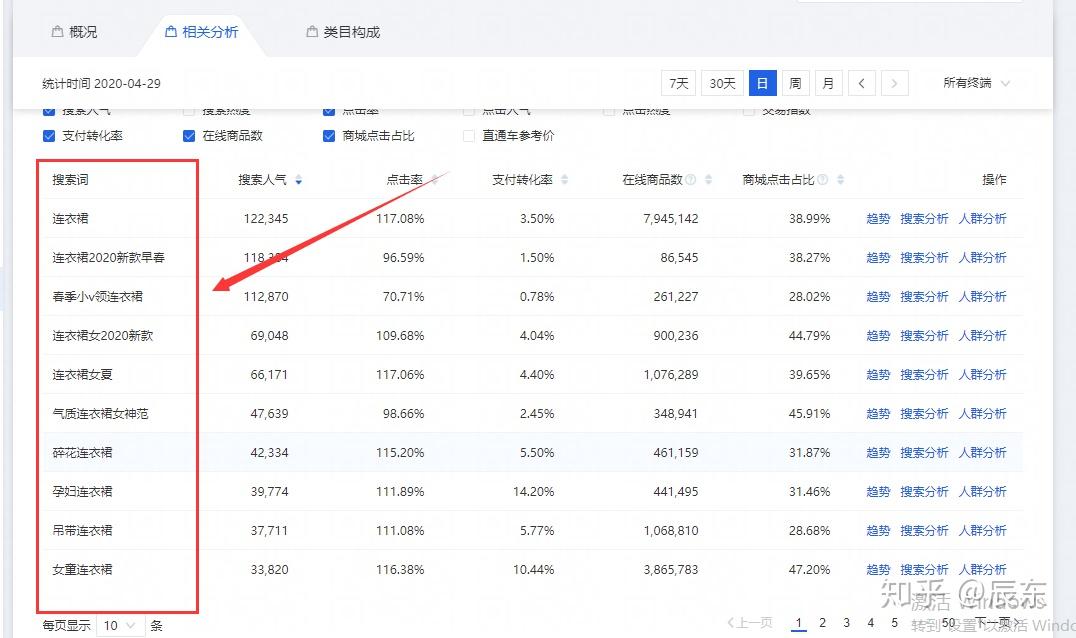Viewport: 1076px width, 638px height.
Task: Select 7天 time range
Action: pyautogui.click(x=679, y=83)
